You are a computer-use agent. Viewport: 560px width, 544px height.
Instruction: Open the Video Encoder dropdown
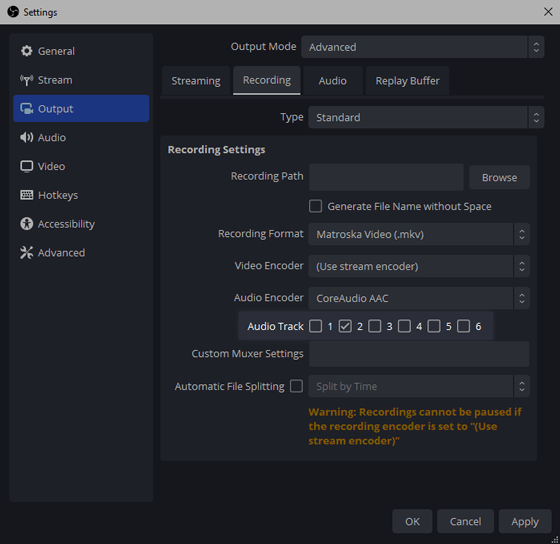(x=419, y=266)
